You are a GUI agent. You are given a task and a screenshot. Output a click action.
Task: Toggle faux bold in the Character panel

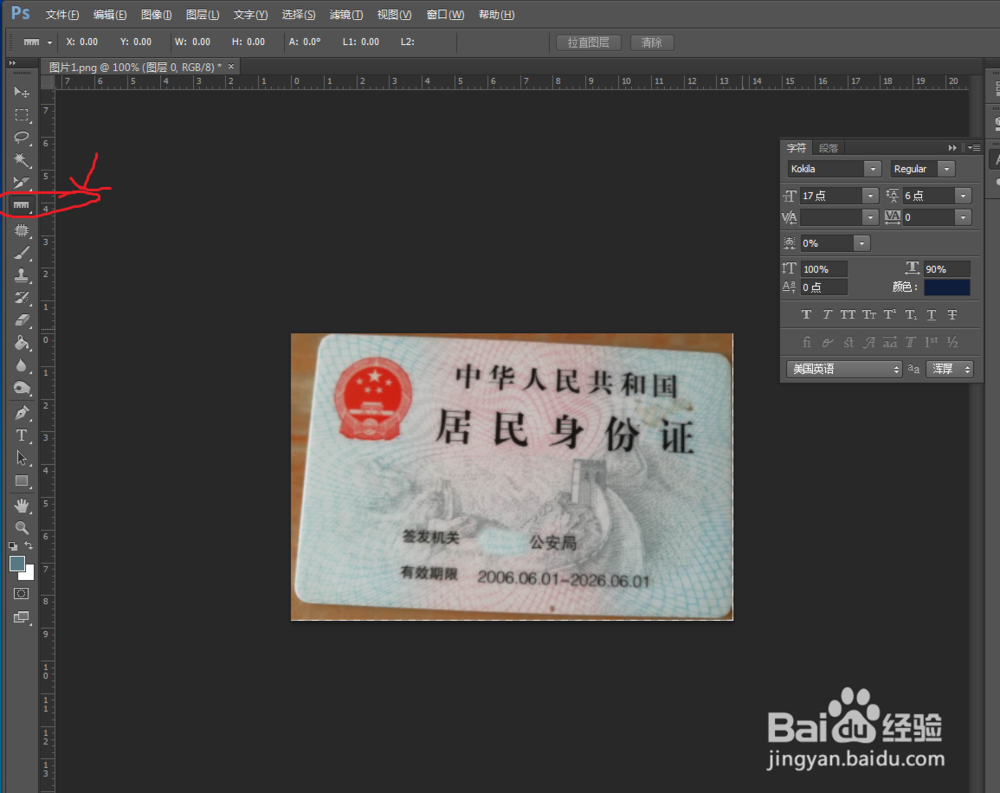pos(807,314)
